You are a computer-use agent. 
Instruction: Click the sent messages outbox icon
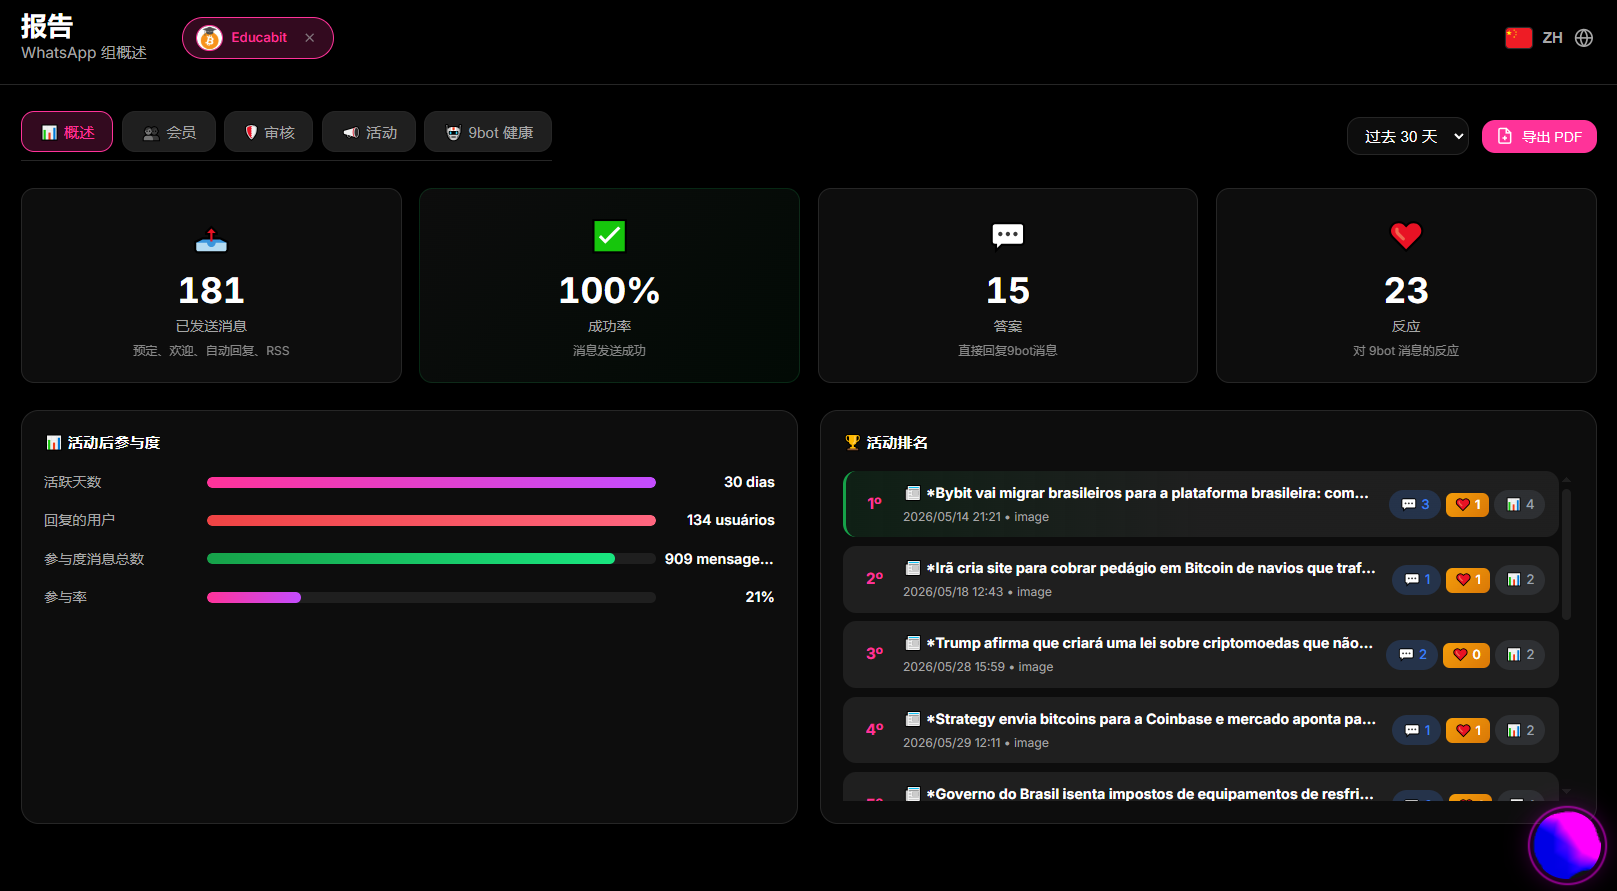click(211, 240)
